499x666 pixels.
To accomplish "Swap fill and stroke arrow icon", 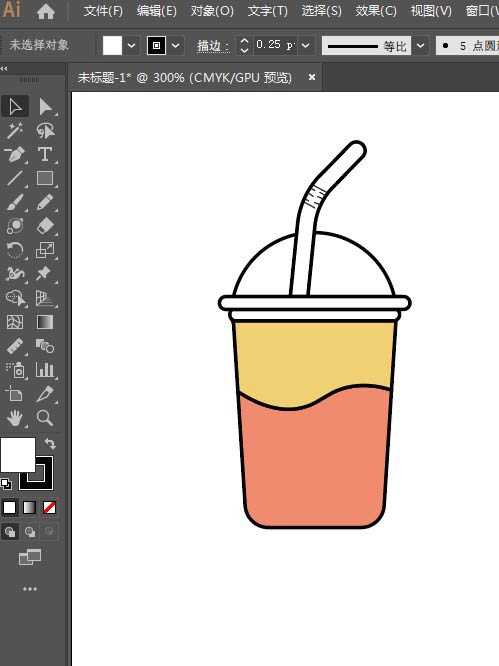I will click(x=50, y=443).
